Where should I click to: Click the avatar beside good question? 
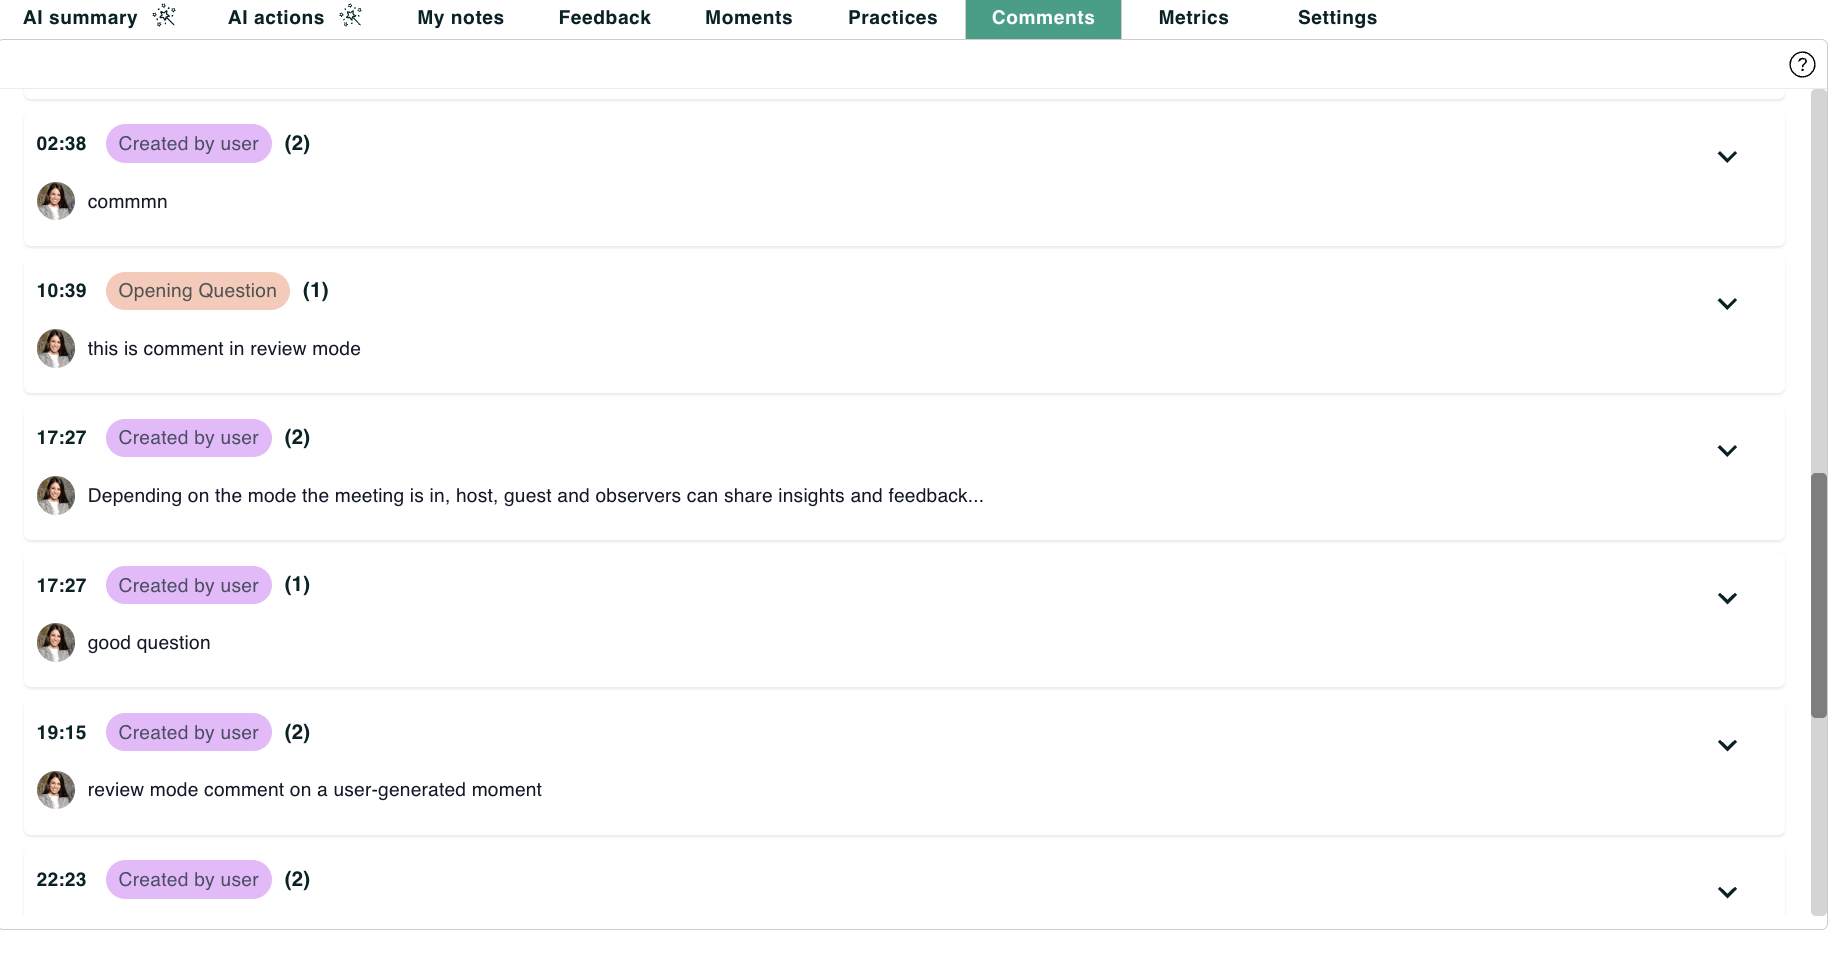click(x=55, y=642)
